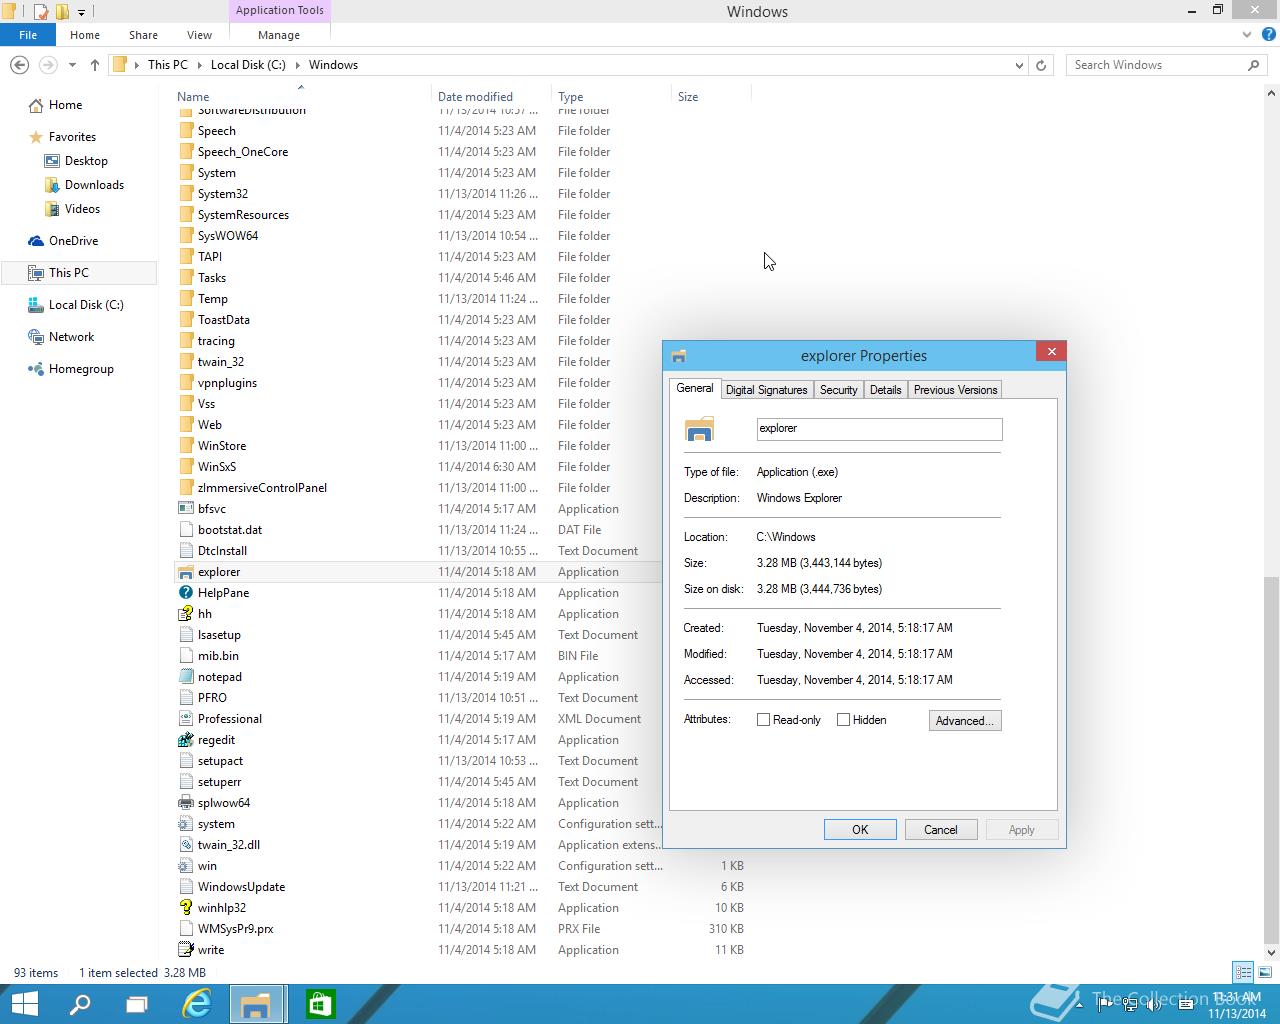The image size is (1280, 1024).
Task: Click the HelpPane file icon
Action: pyautogui.click(x=185, y=593)
